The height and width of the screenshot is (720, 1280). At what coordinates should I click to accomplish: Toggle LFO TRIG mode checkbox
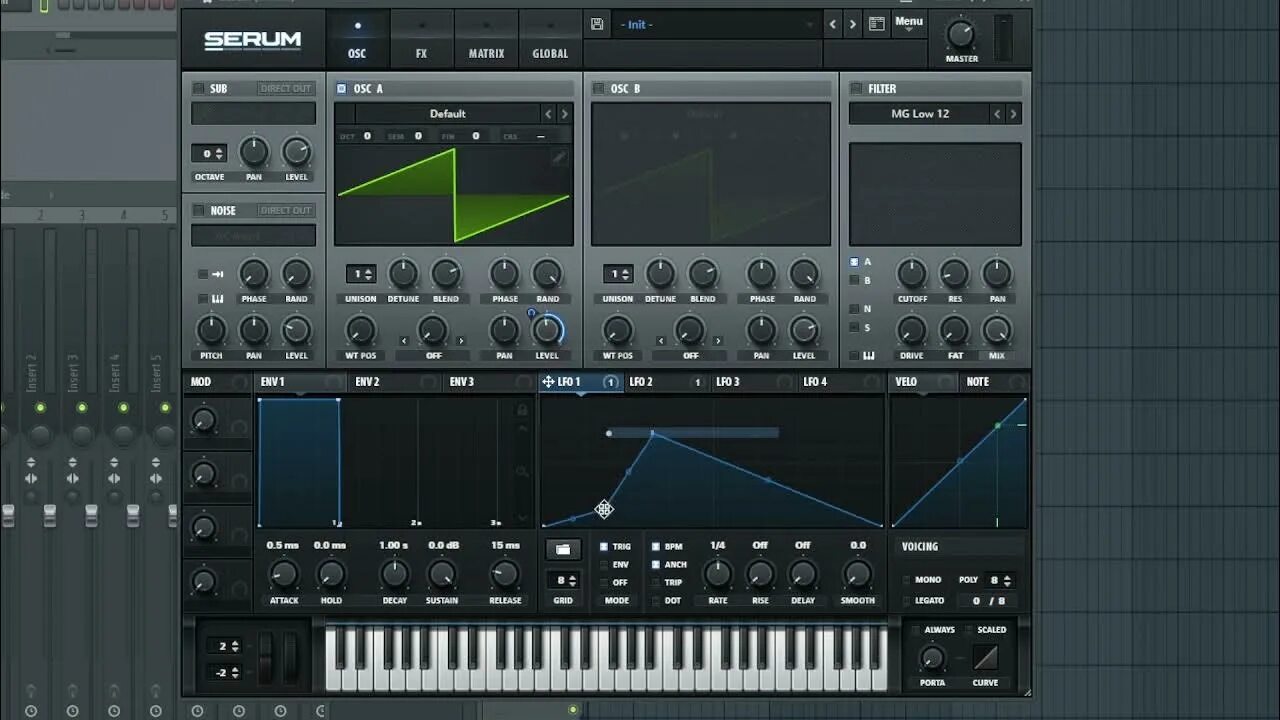[x=603, y=547]
